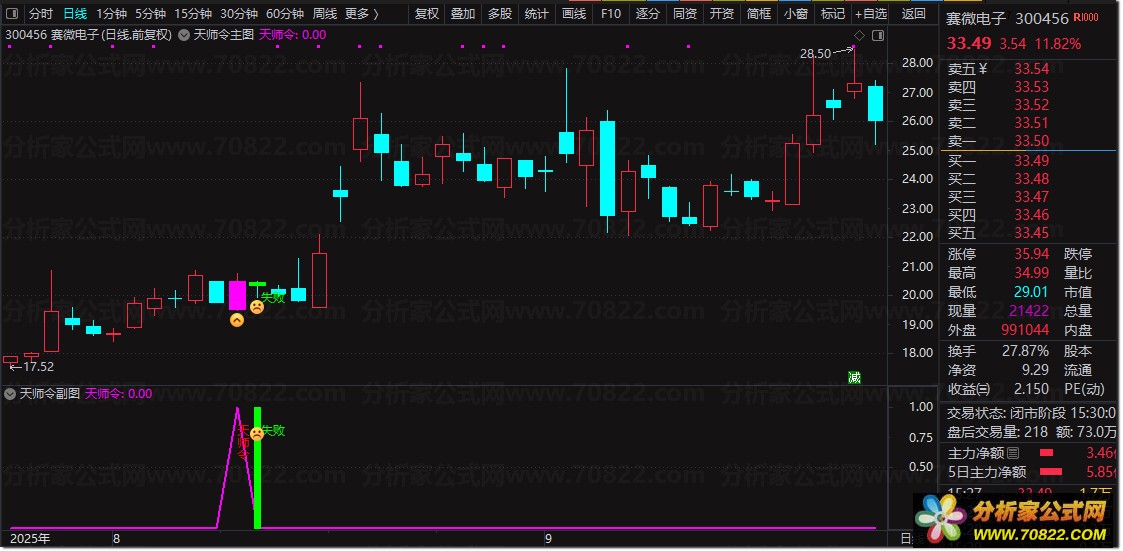1123x551 pixels.
Task: Click the 卖五 price 33.54
Action: [1032, 69]
